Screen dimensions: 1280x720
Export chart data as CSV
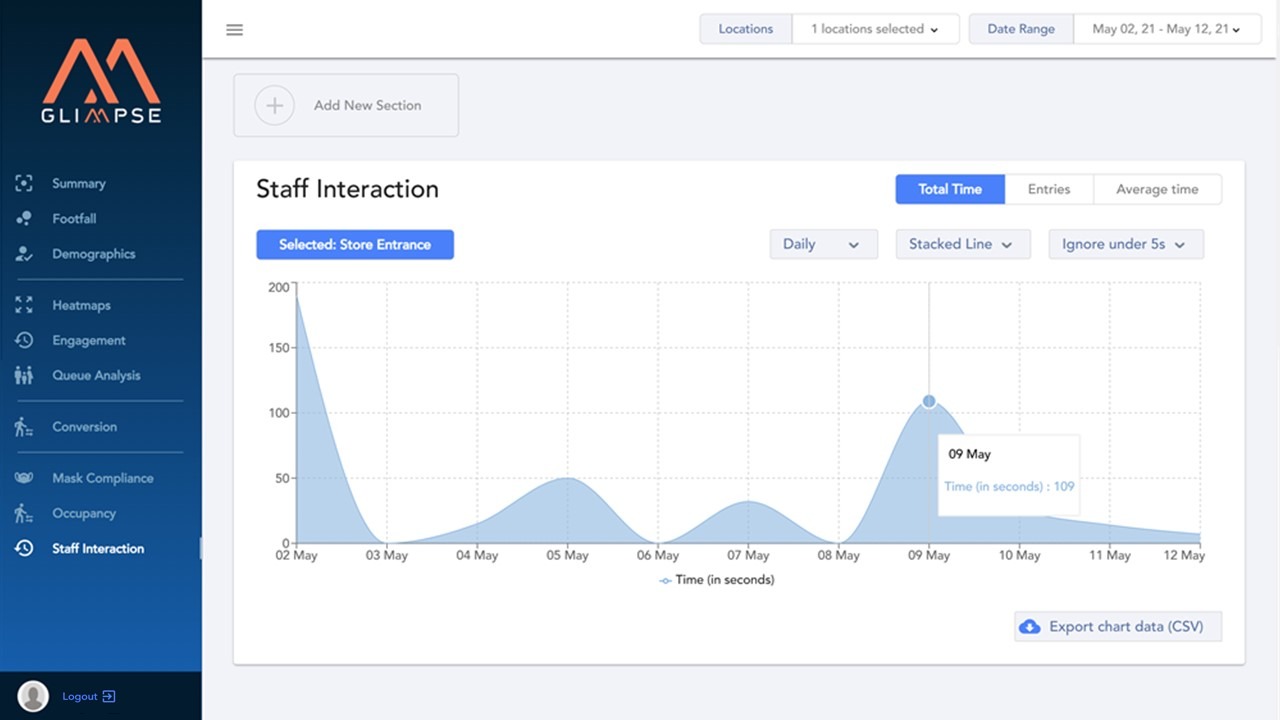[1117, 626]
